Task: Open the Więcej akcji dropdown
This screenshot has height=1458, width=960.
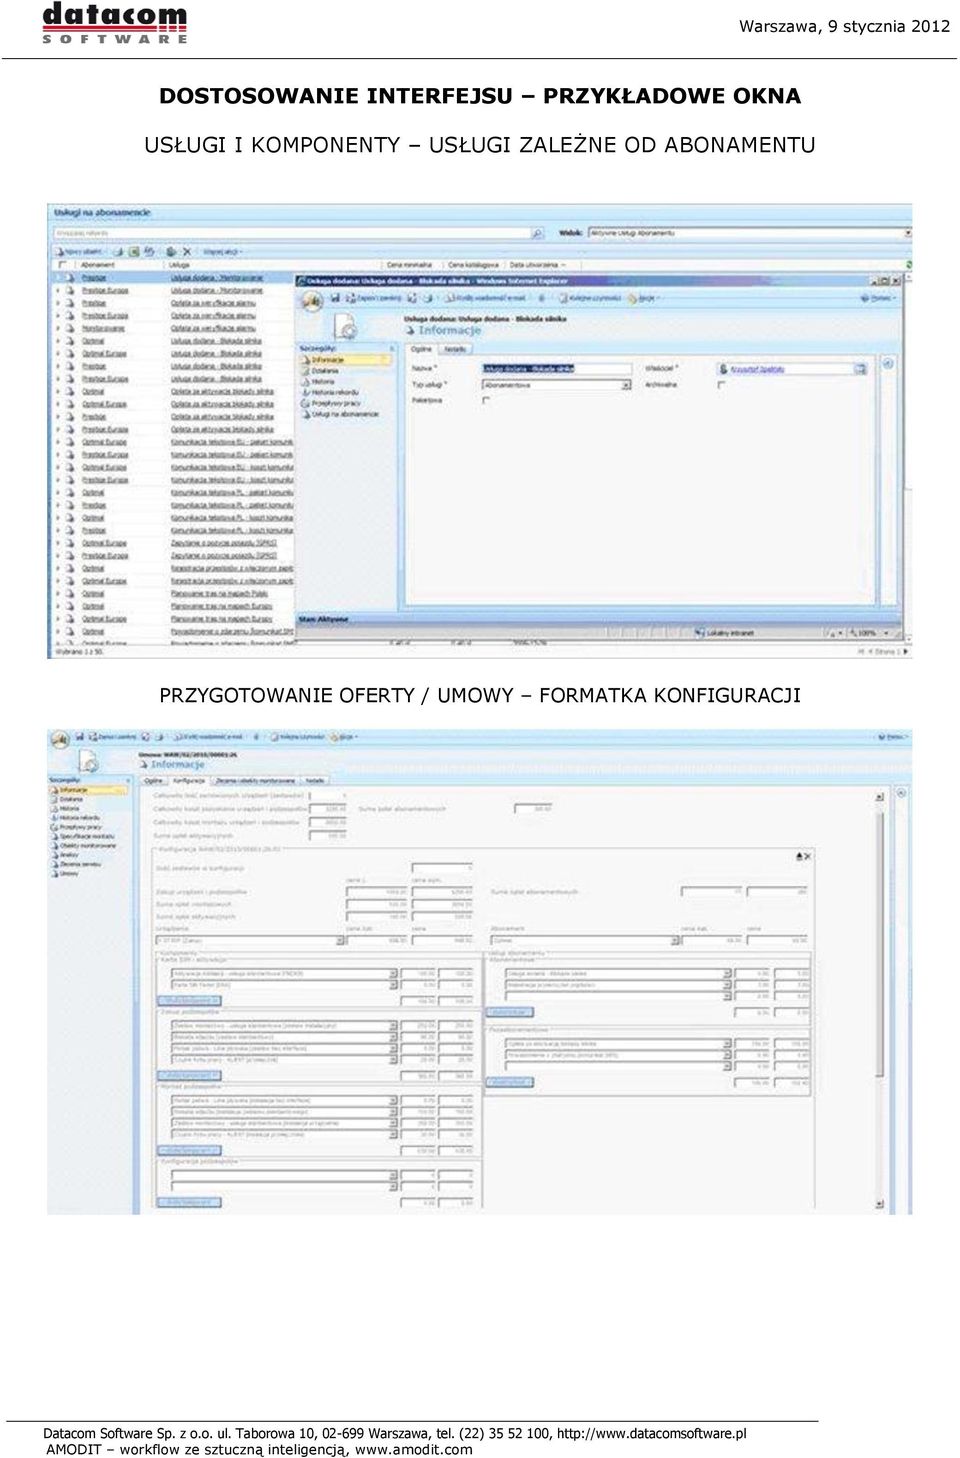Action: (x=223, y=252)
